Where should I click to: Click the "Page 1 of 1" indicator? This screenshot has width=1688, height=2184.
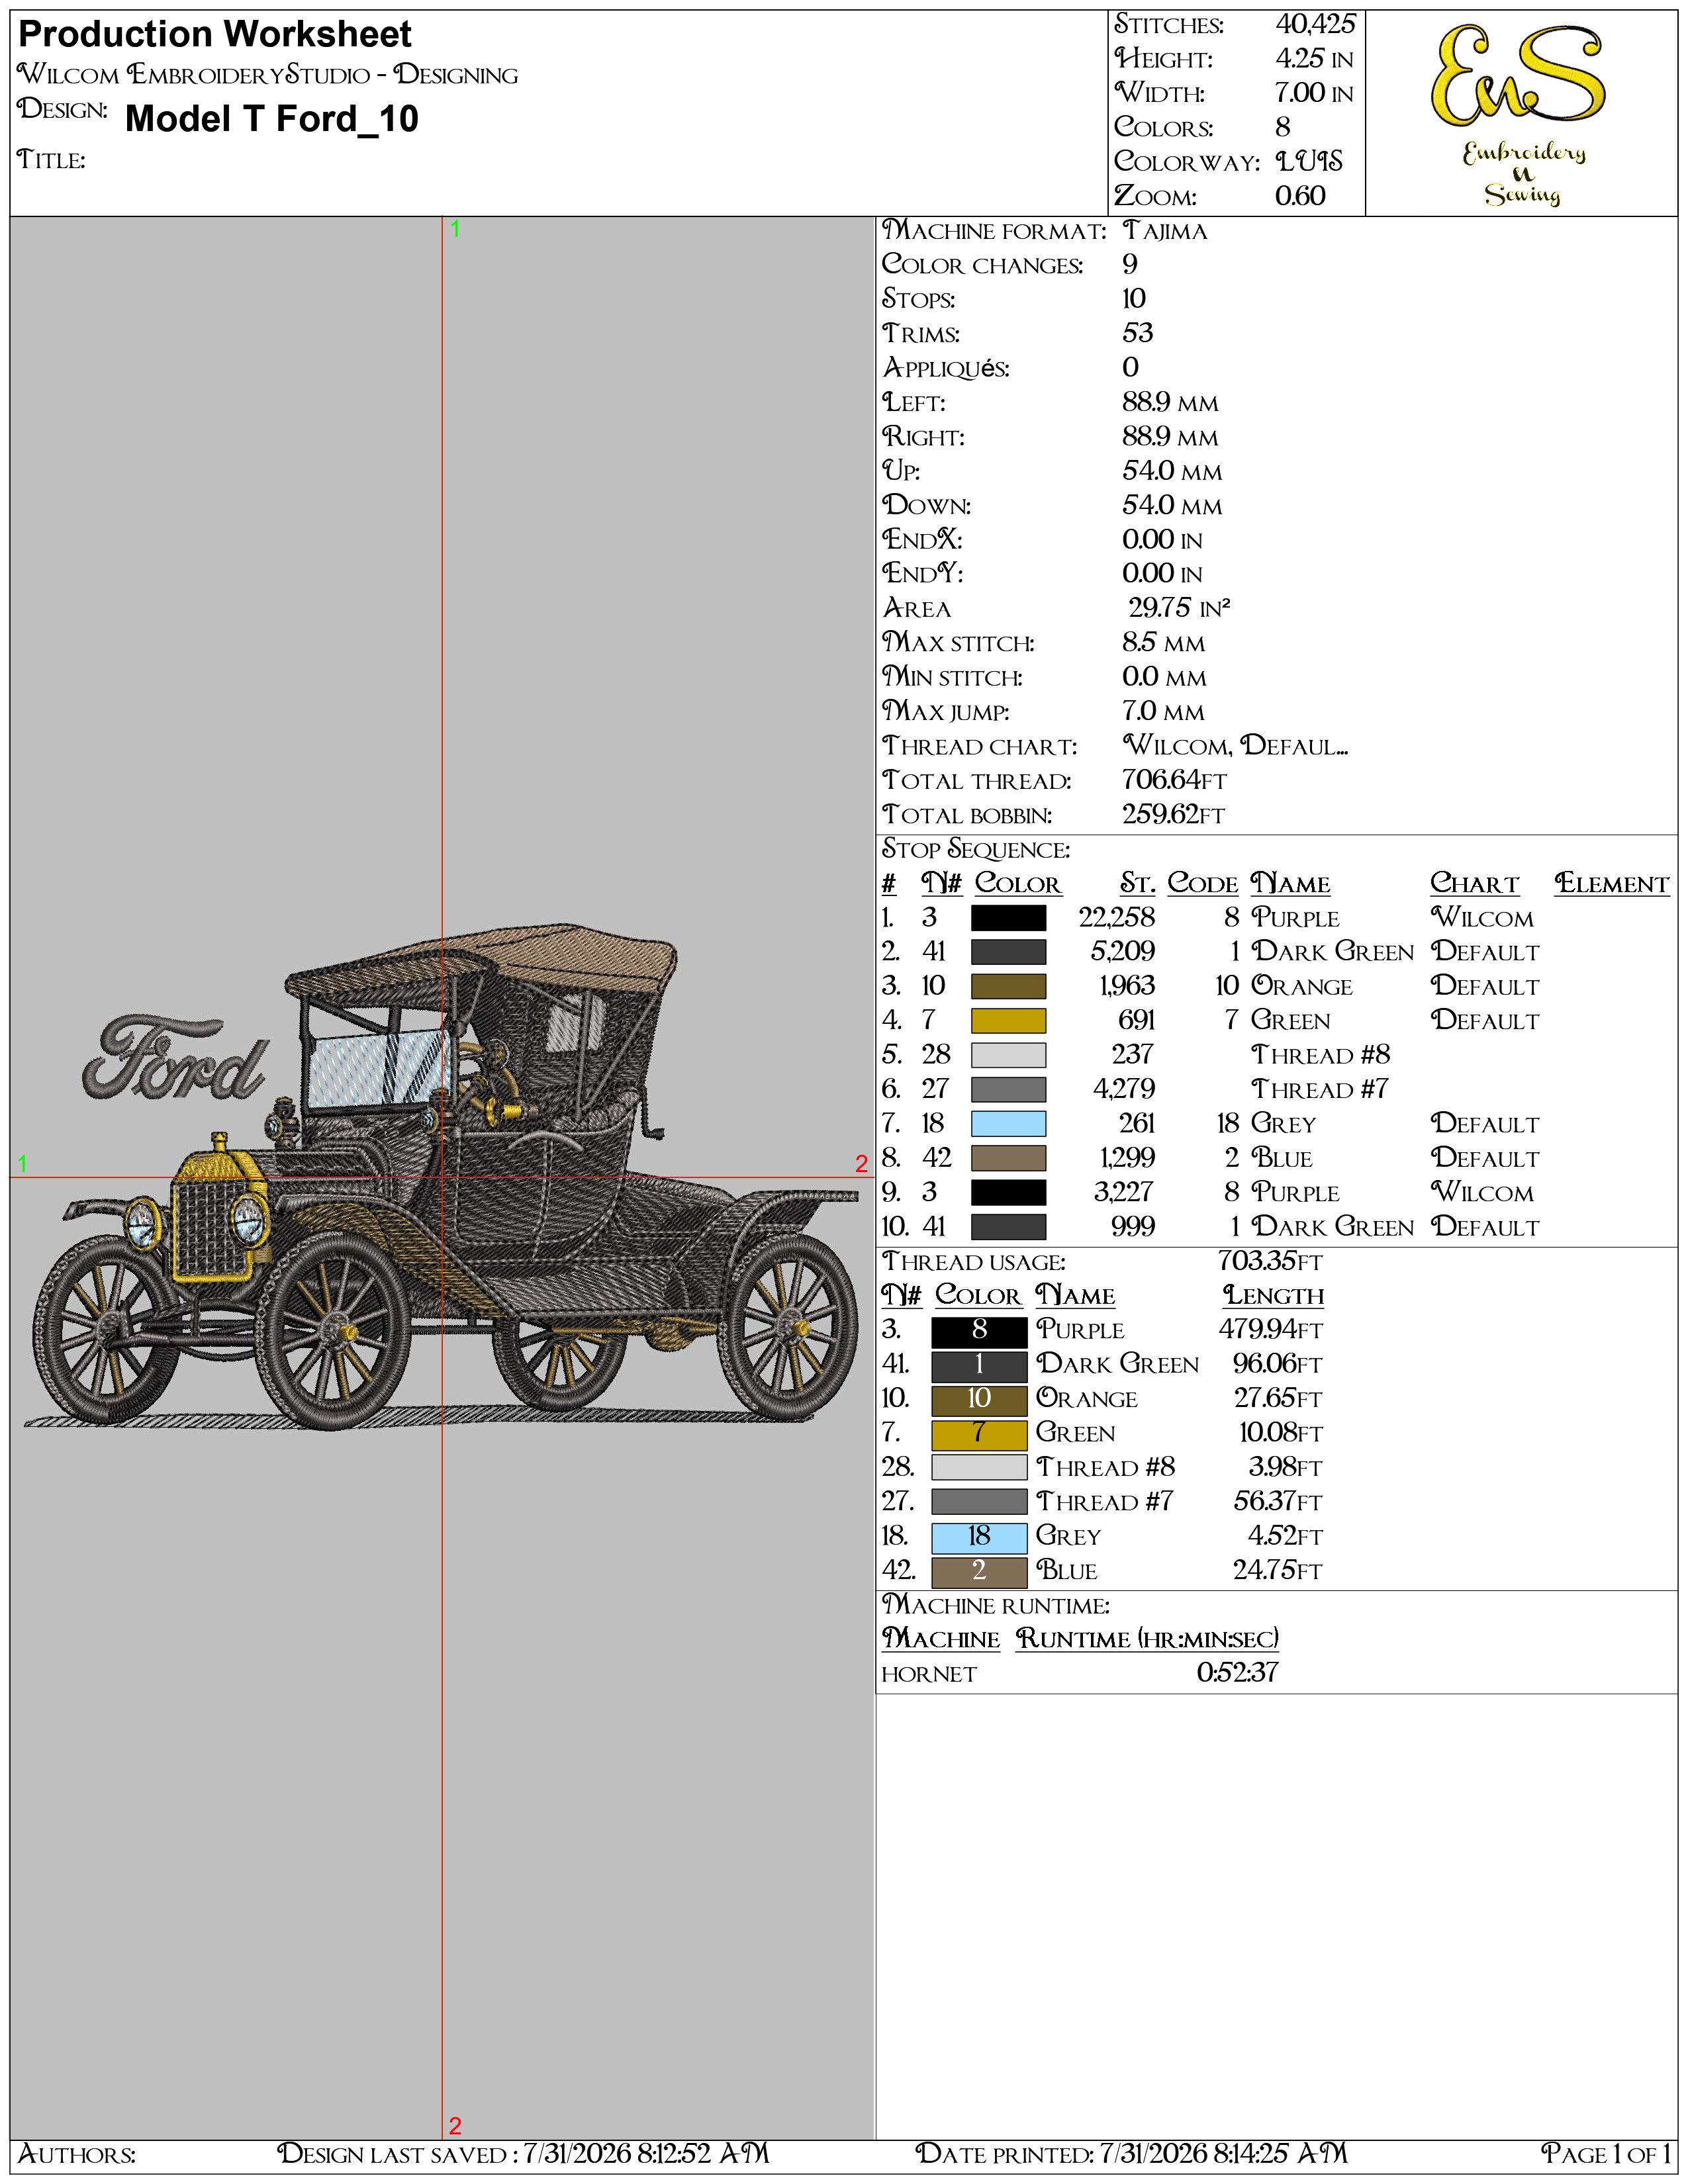(1606, 2154)
